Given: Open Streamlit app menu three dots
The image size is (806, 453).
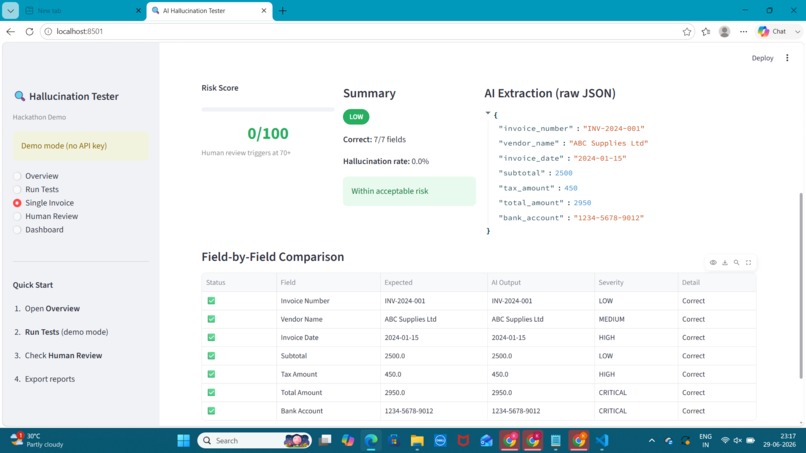Looking at the screenshot, I should point(787,58).
